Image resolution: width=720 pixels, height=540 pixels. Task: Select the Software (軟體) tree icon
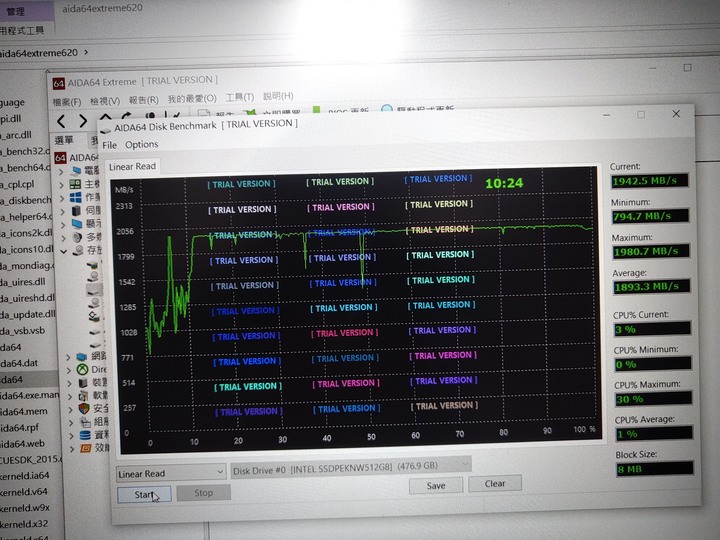point(84,395)
